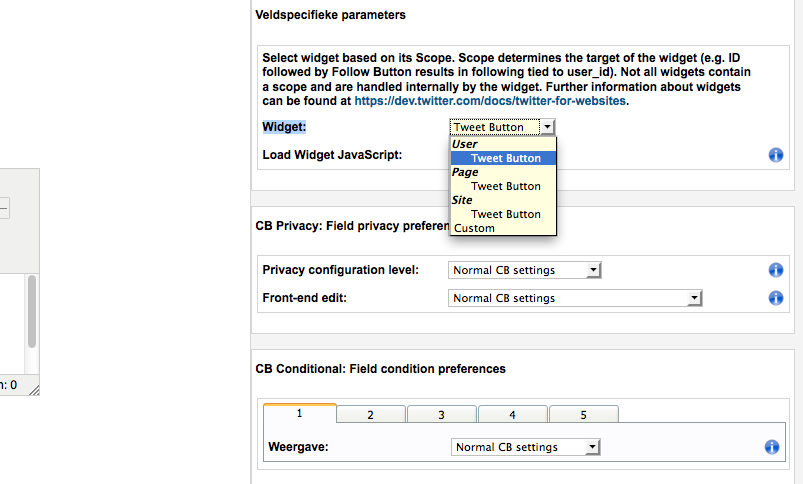Viewport: 803px width, 484px height.
Task: Select Tweet Button under User group
Action: click(x=503, y=158)
